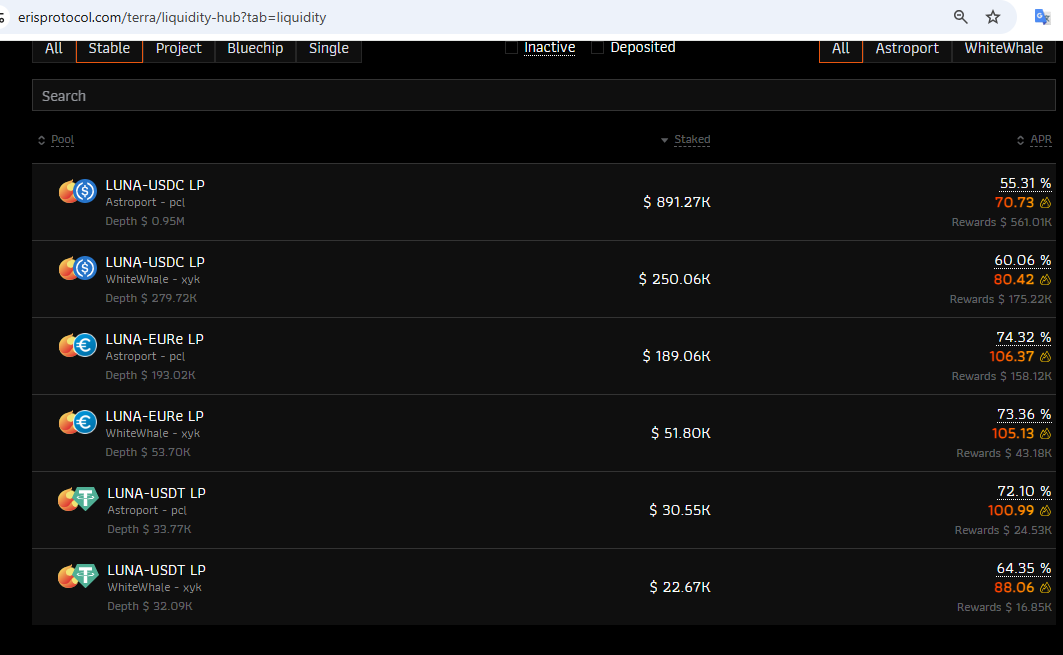Click the LUNA-USDT WhiteWhale pool token icon

(77, 576)
